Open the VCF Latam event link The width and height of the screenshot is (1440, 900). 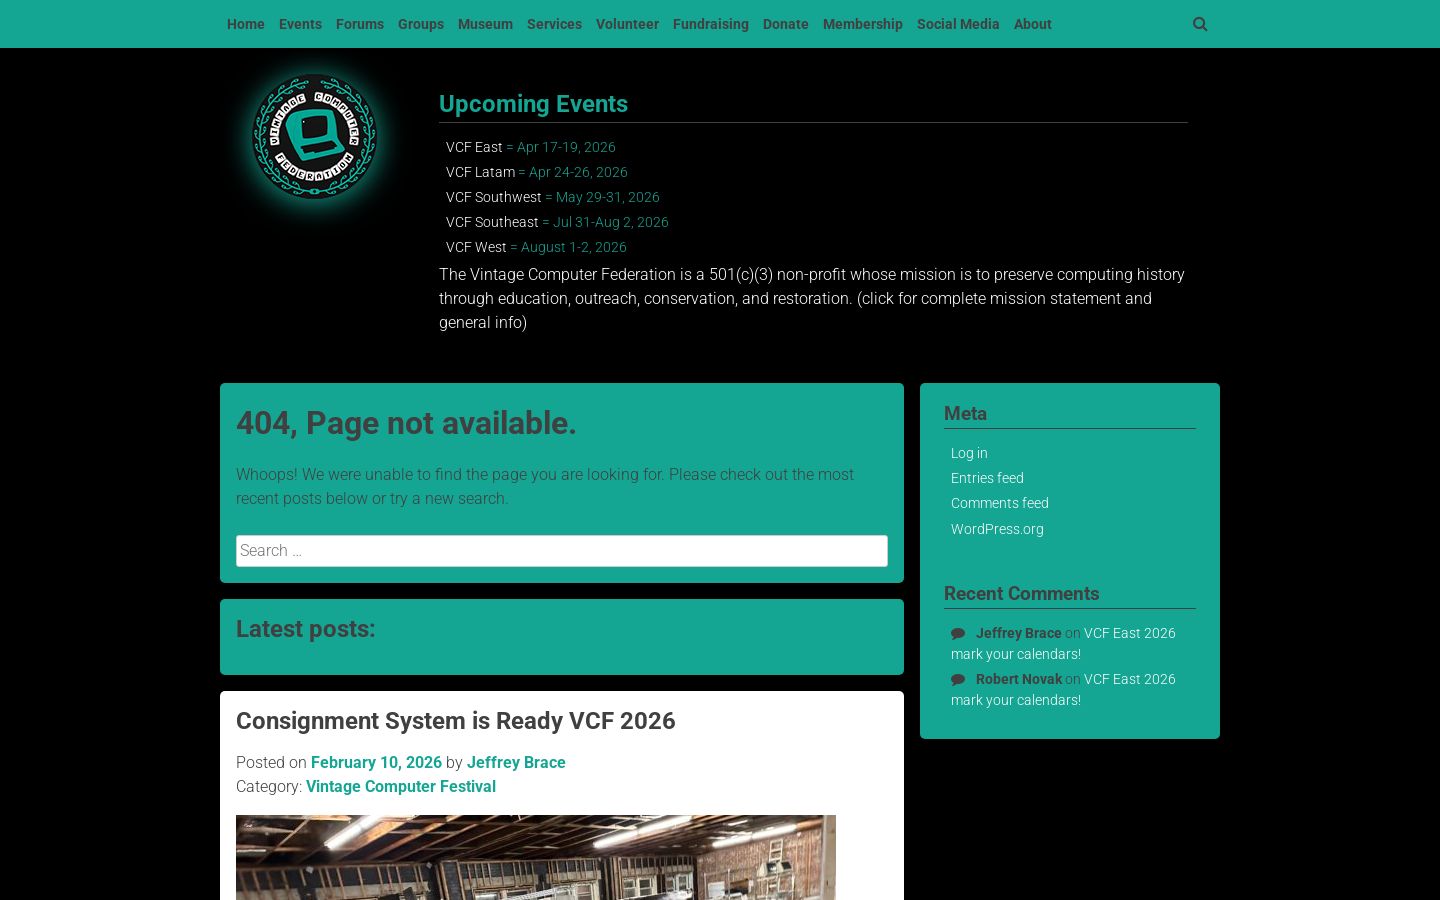click(x=480, y=172)
